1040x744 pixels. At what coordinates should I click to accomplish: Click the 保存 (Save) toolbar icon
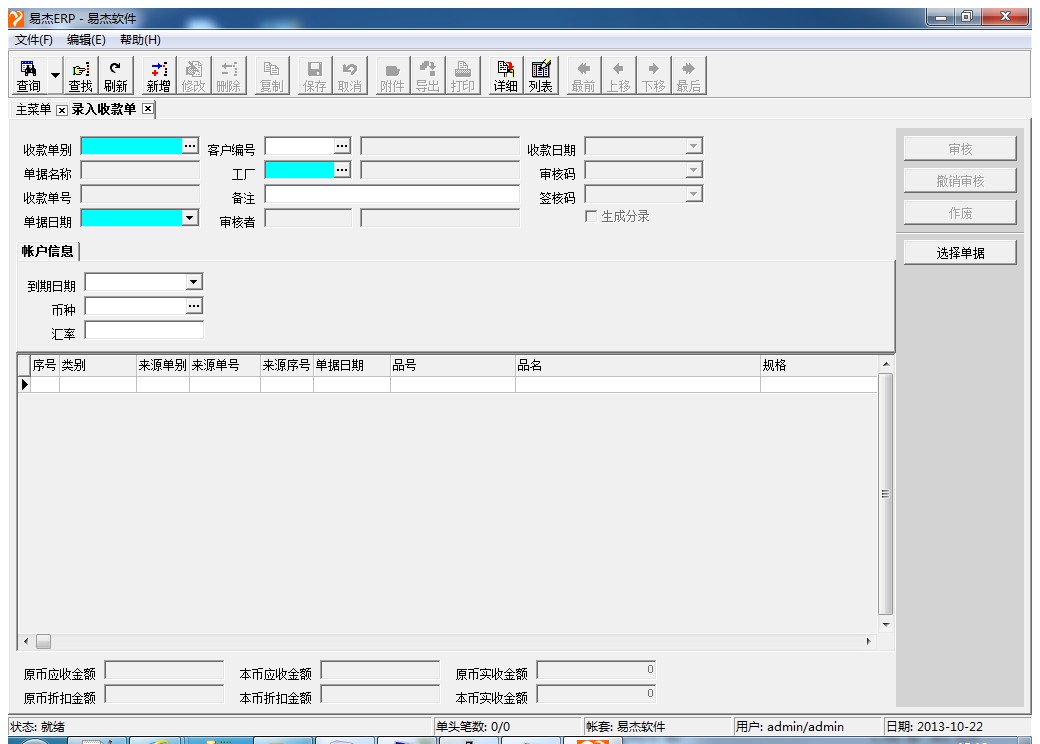314,76
